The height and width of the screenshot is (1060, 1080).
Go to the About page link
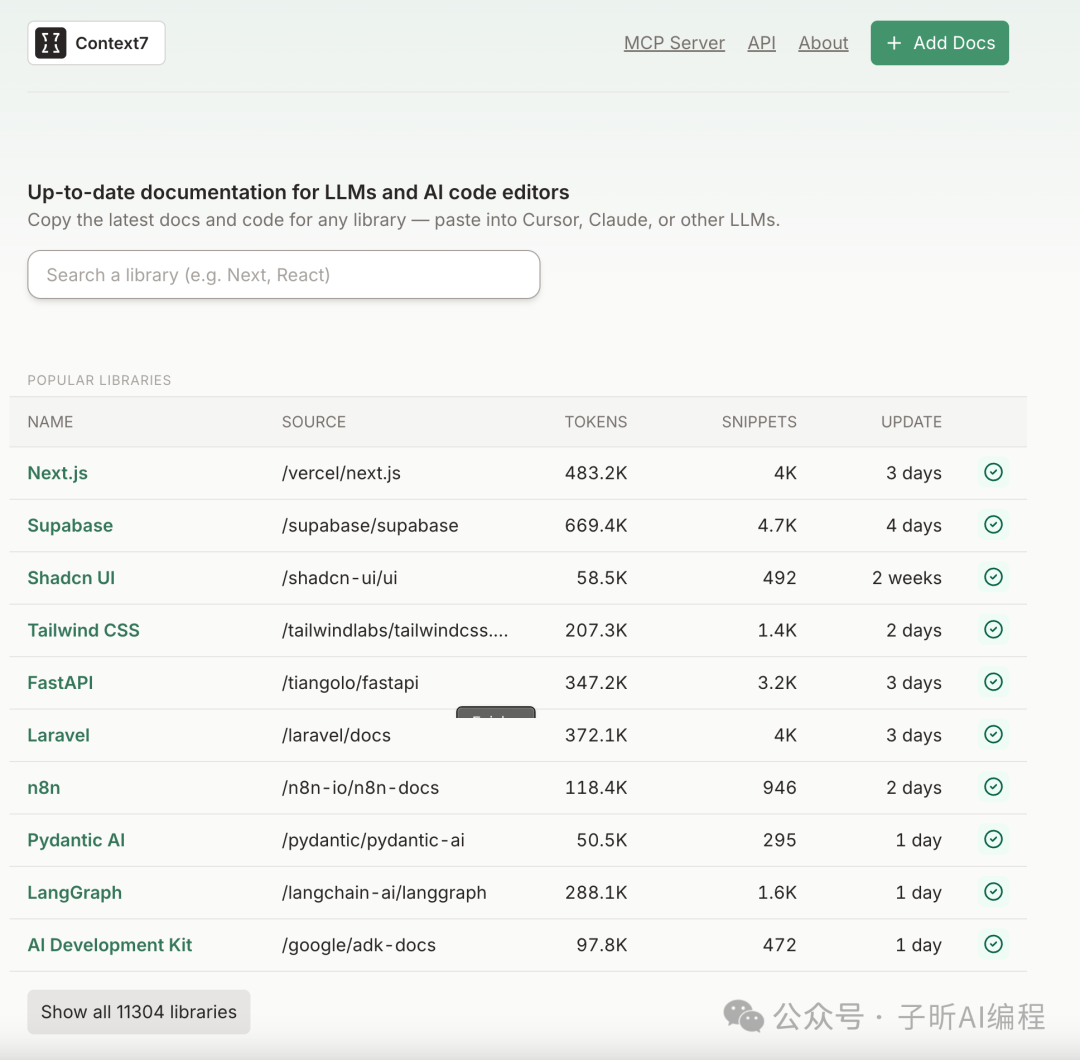pyautogui.click(x=823, y=43)
